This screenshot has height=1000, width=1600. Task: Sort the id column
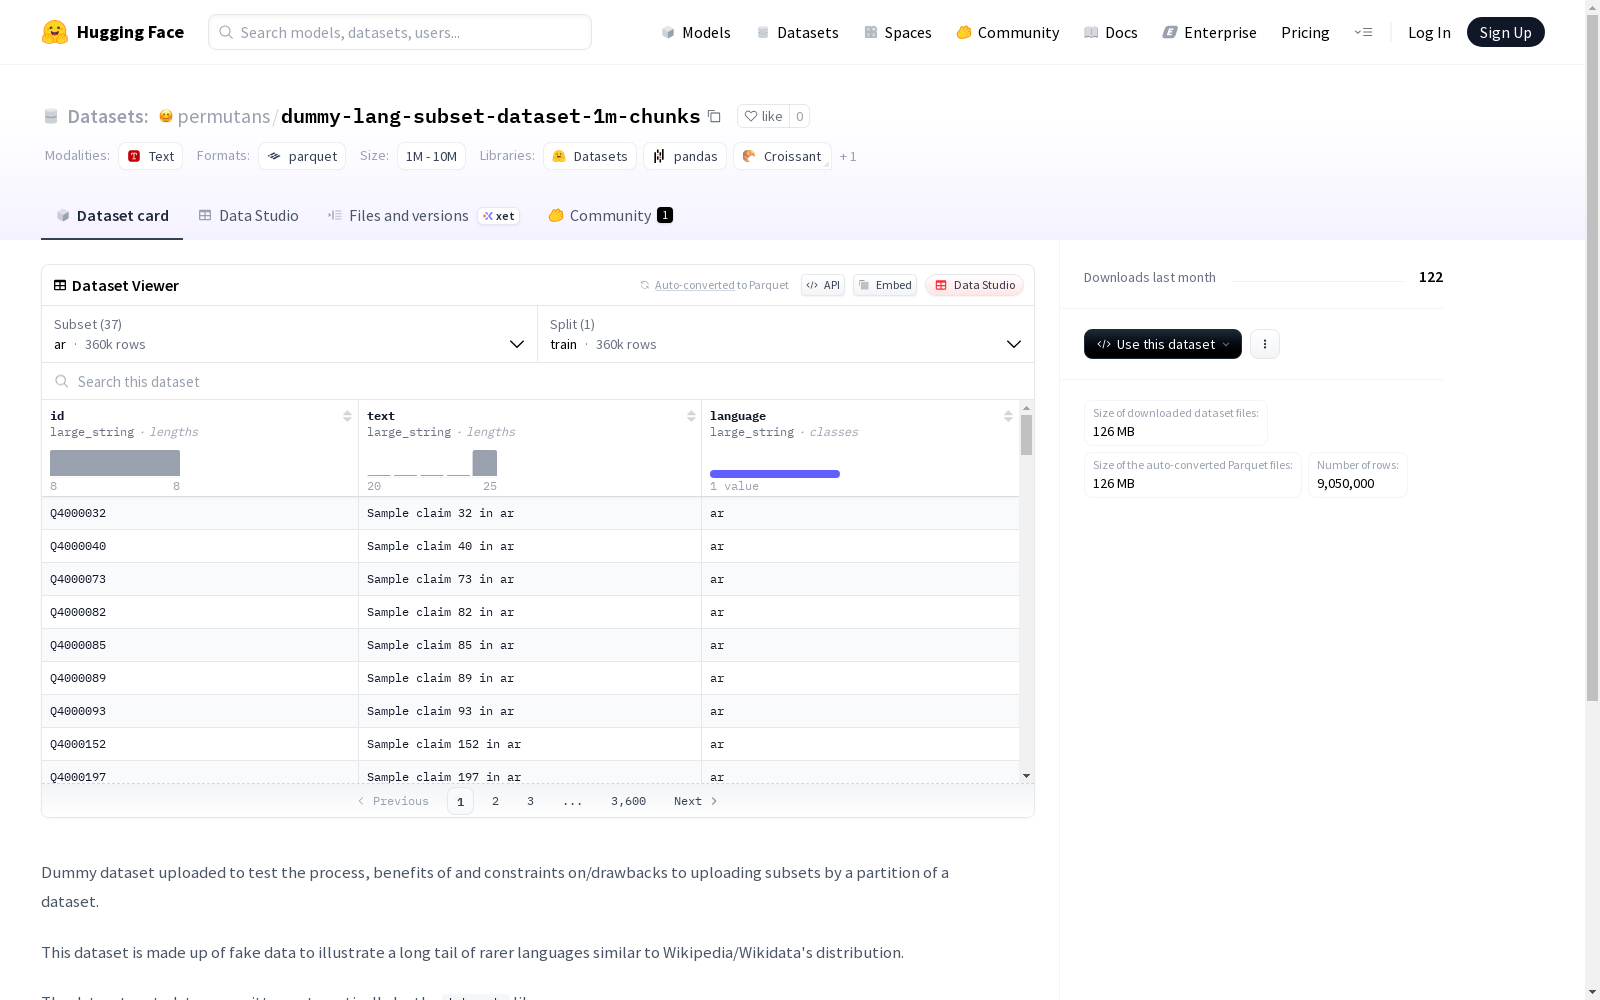point(347,416)
